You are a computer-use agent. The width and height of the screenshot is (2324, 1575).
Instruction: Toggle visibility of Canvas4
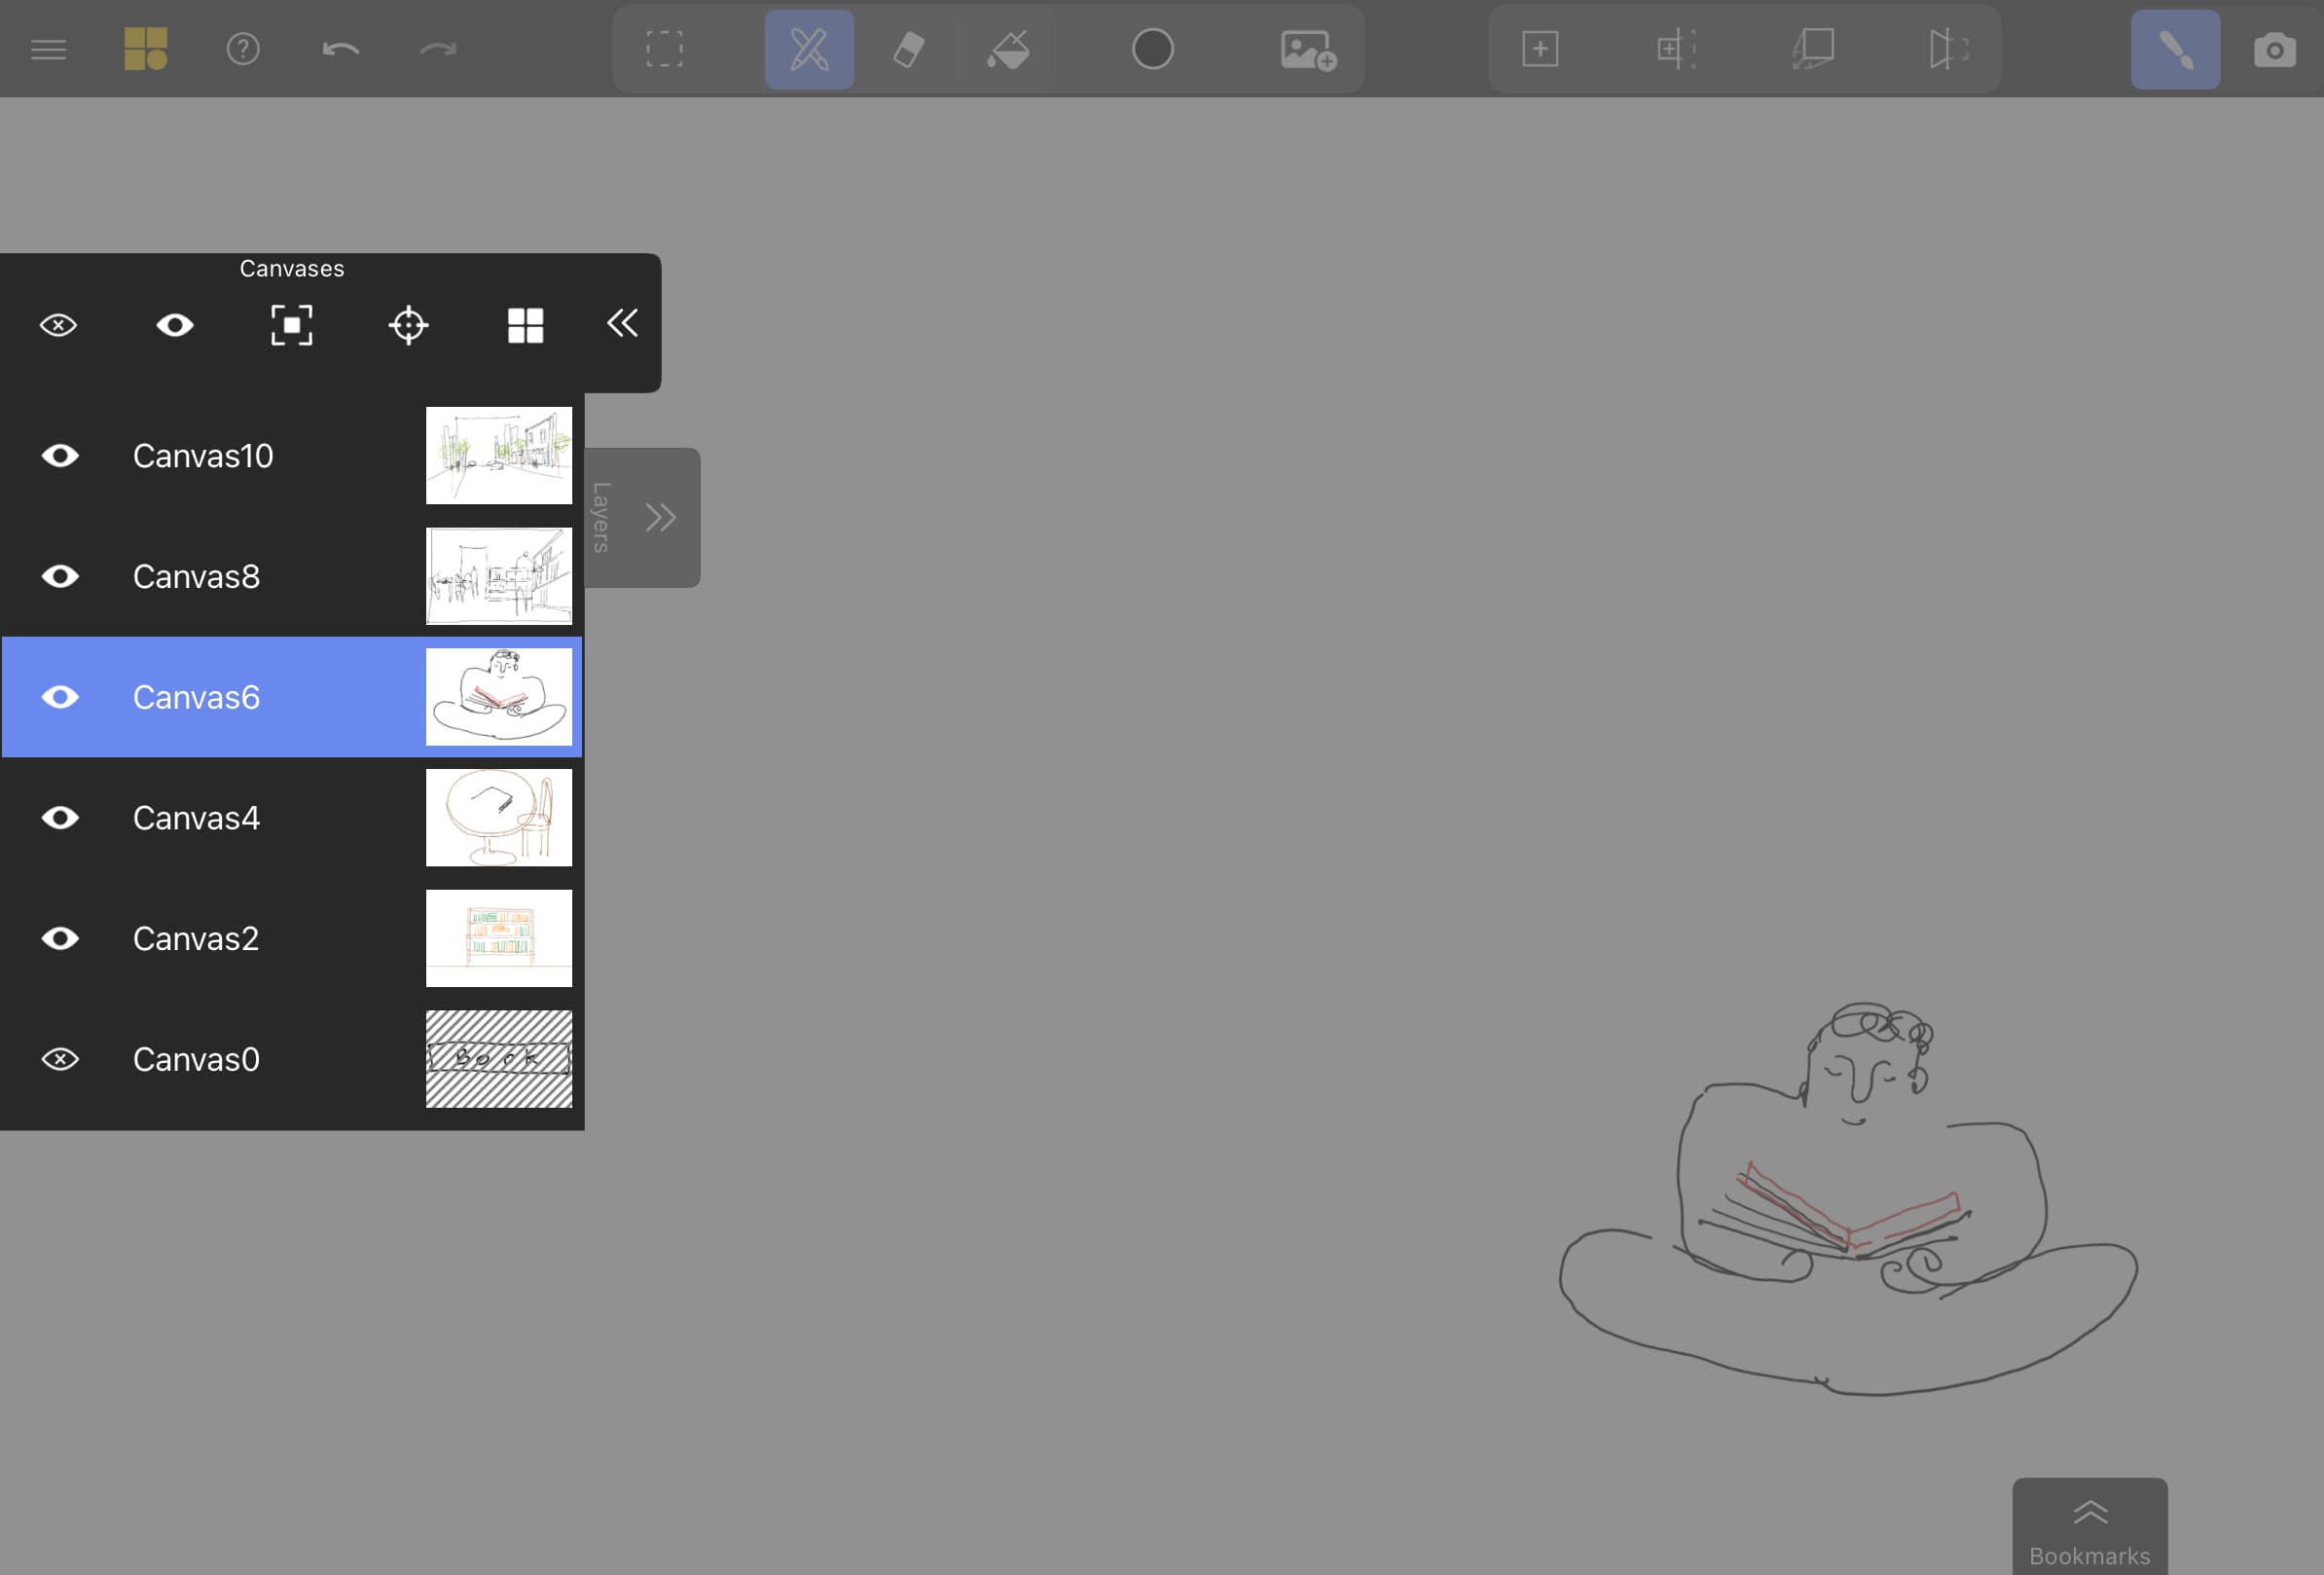pyautogui.click(x=60, y=818)
